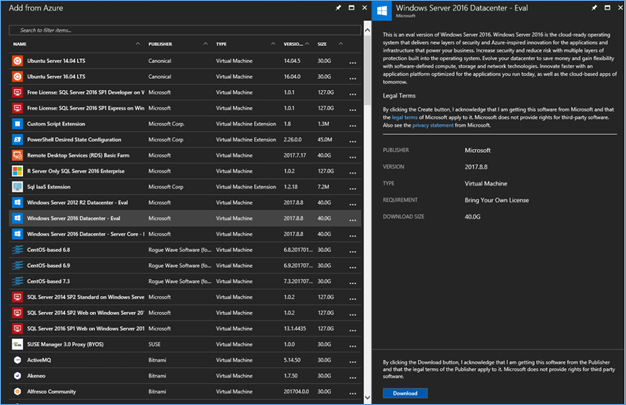
Task: Click the version 13.1.4435 cell
Action: pos(295,328)
